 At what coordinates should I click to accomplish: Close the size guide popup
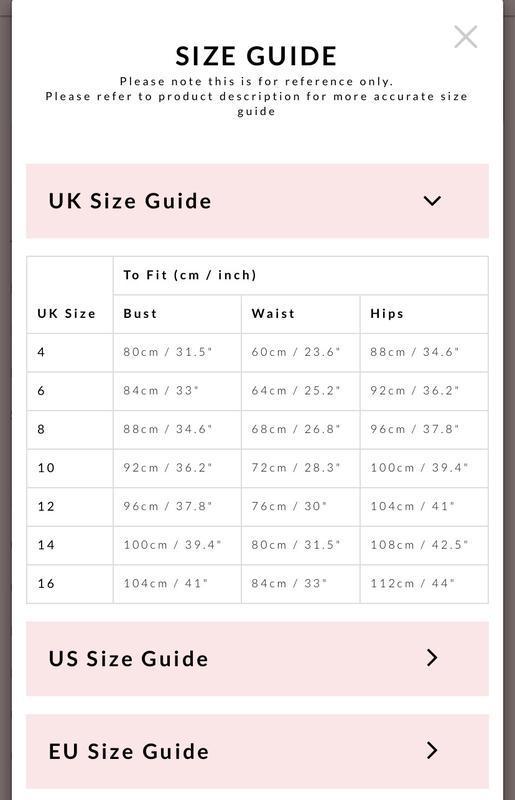[465, 37]
